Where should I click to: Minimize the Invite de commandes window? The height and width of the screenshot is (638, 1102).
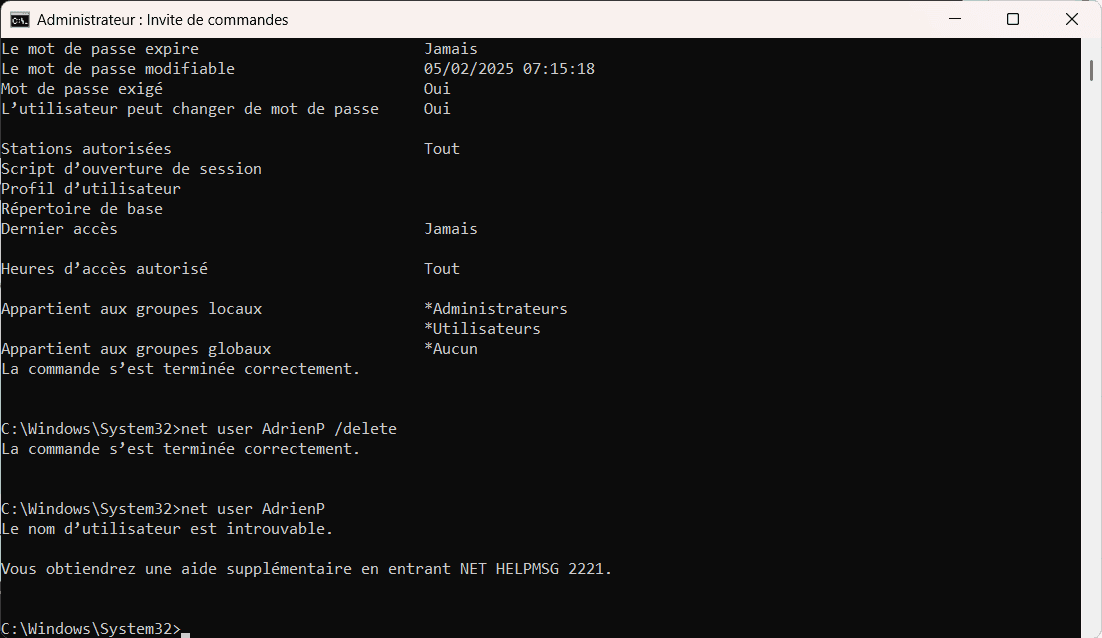954,19
